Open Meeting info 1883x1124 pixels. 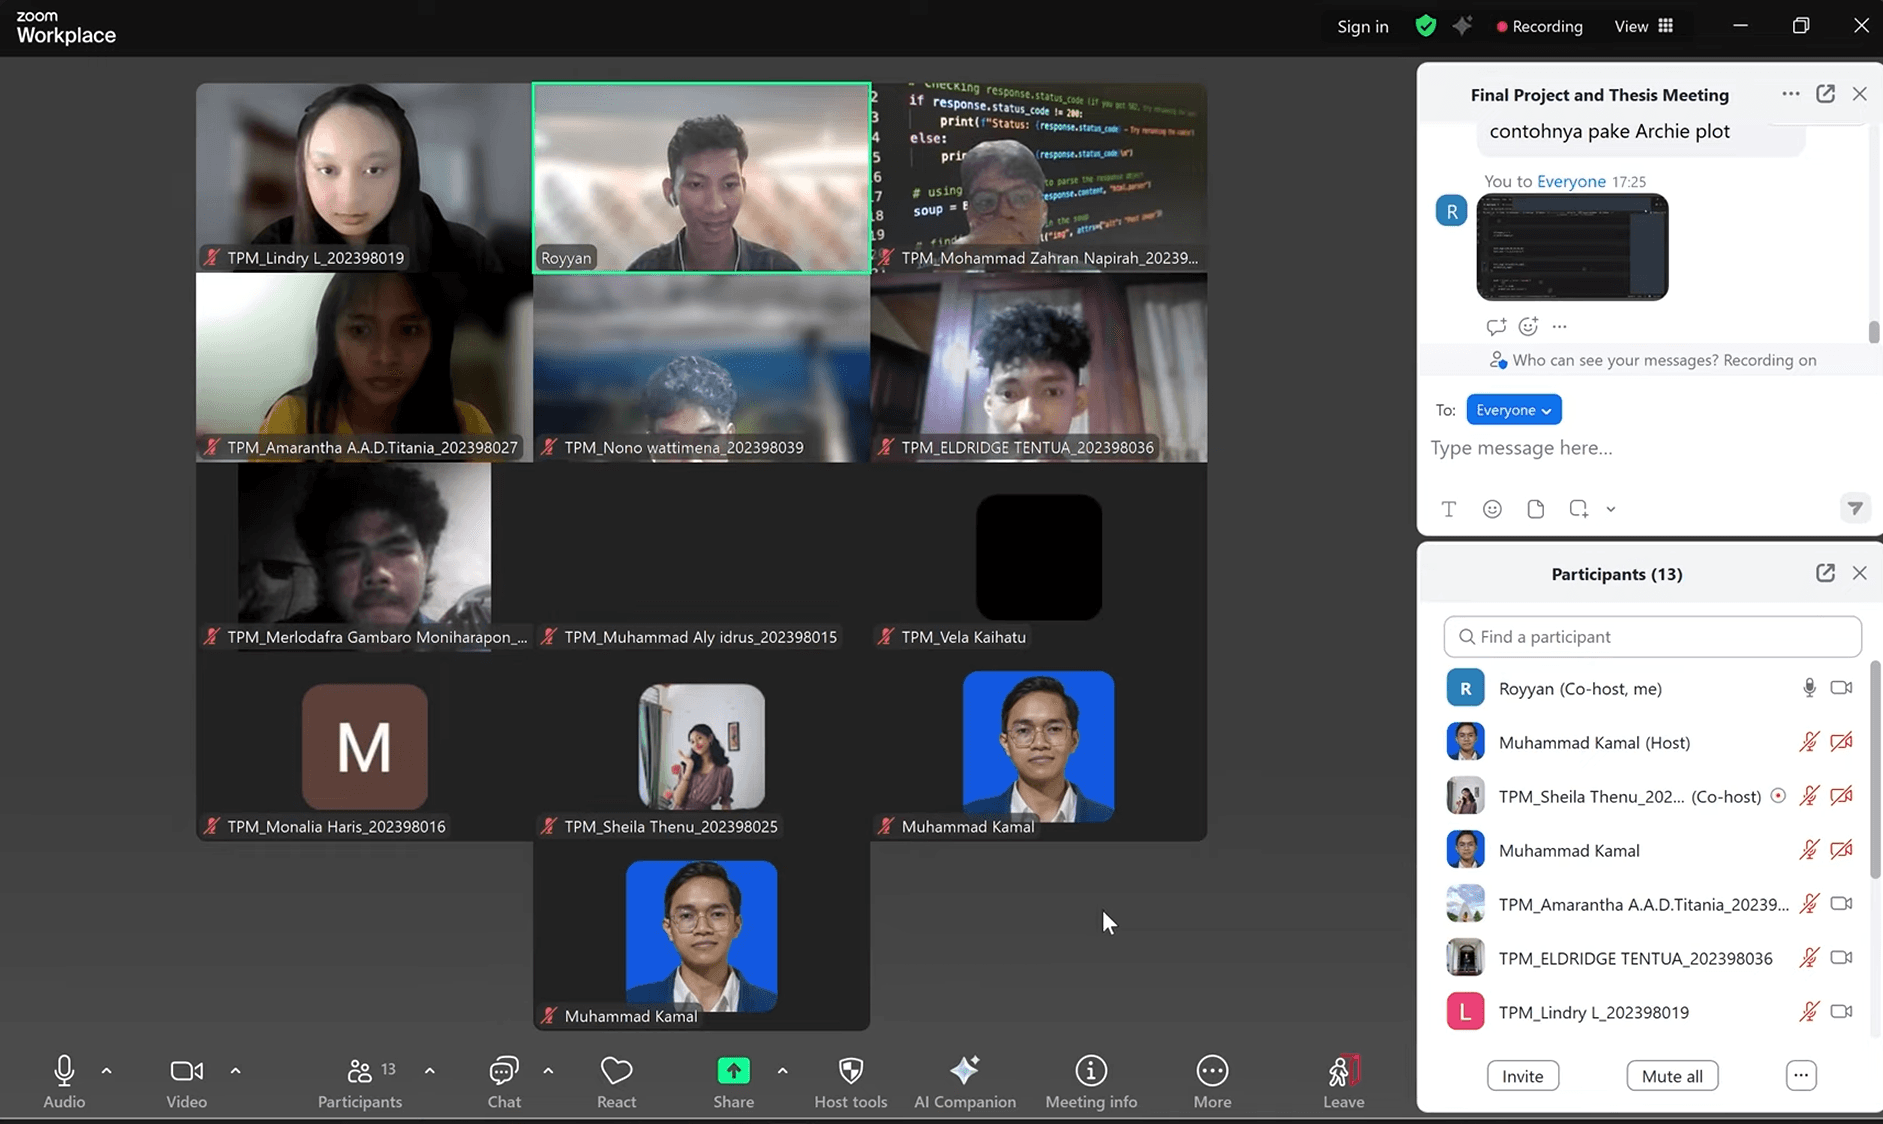pos(1090,1081)
